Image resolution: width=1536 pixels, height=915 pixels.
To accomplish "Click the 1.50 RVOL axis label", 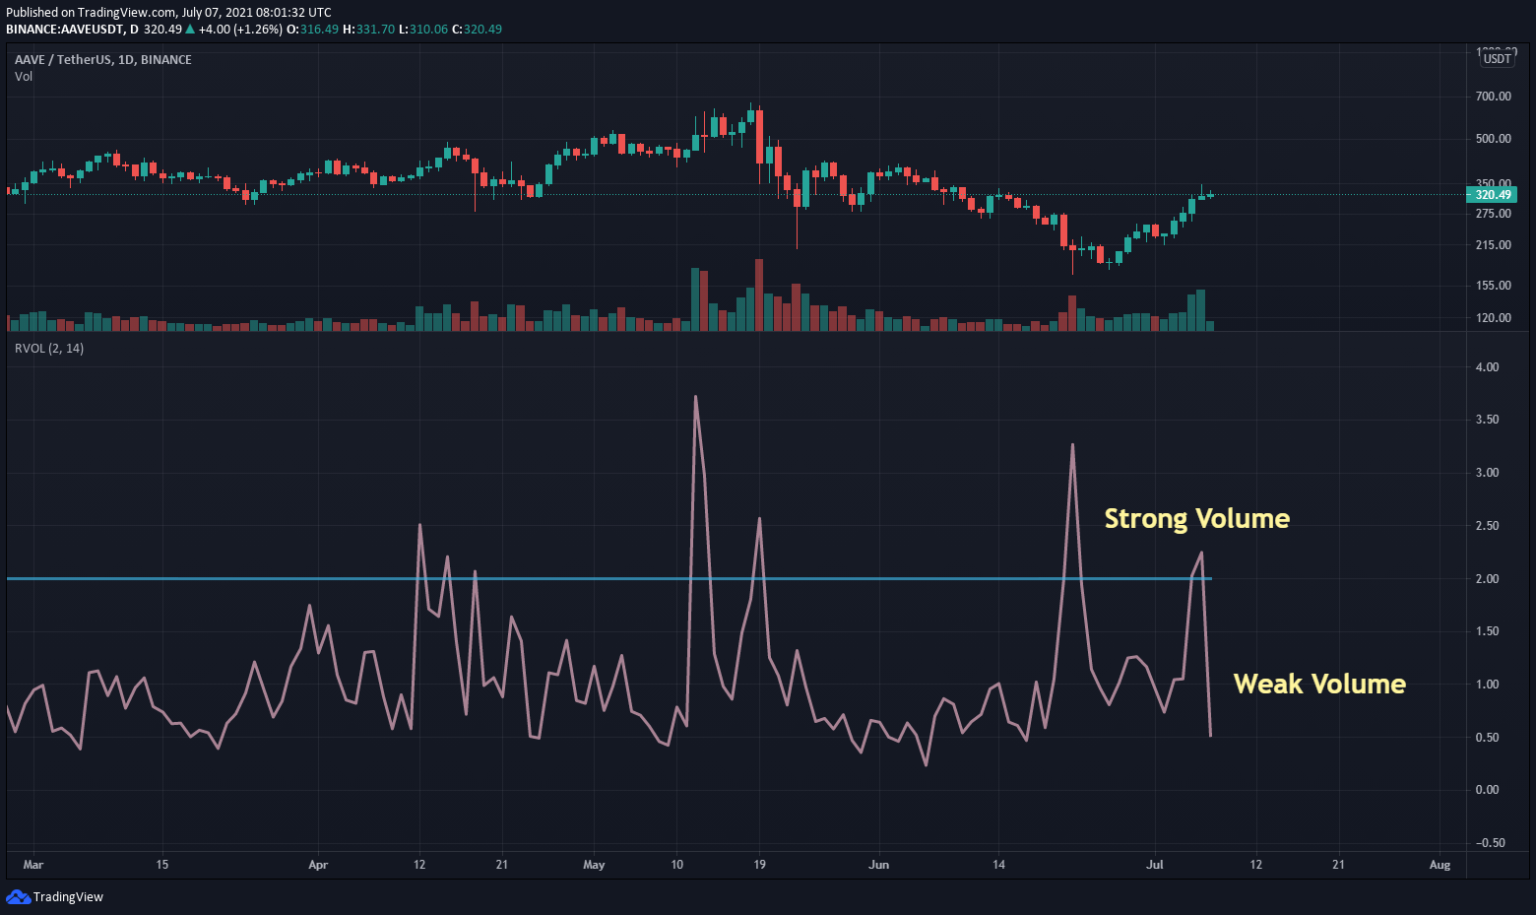I will point(1487,631).
